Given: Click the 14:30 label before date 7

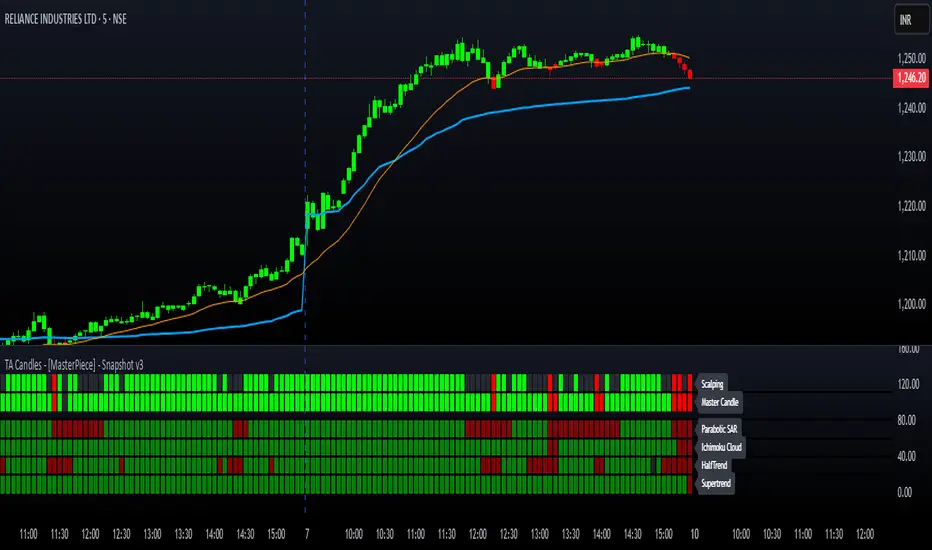Looking at the screenshot, I should tap(245, 534).
